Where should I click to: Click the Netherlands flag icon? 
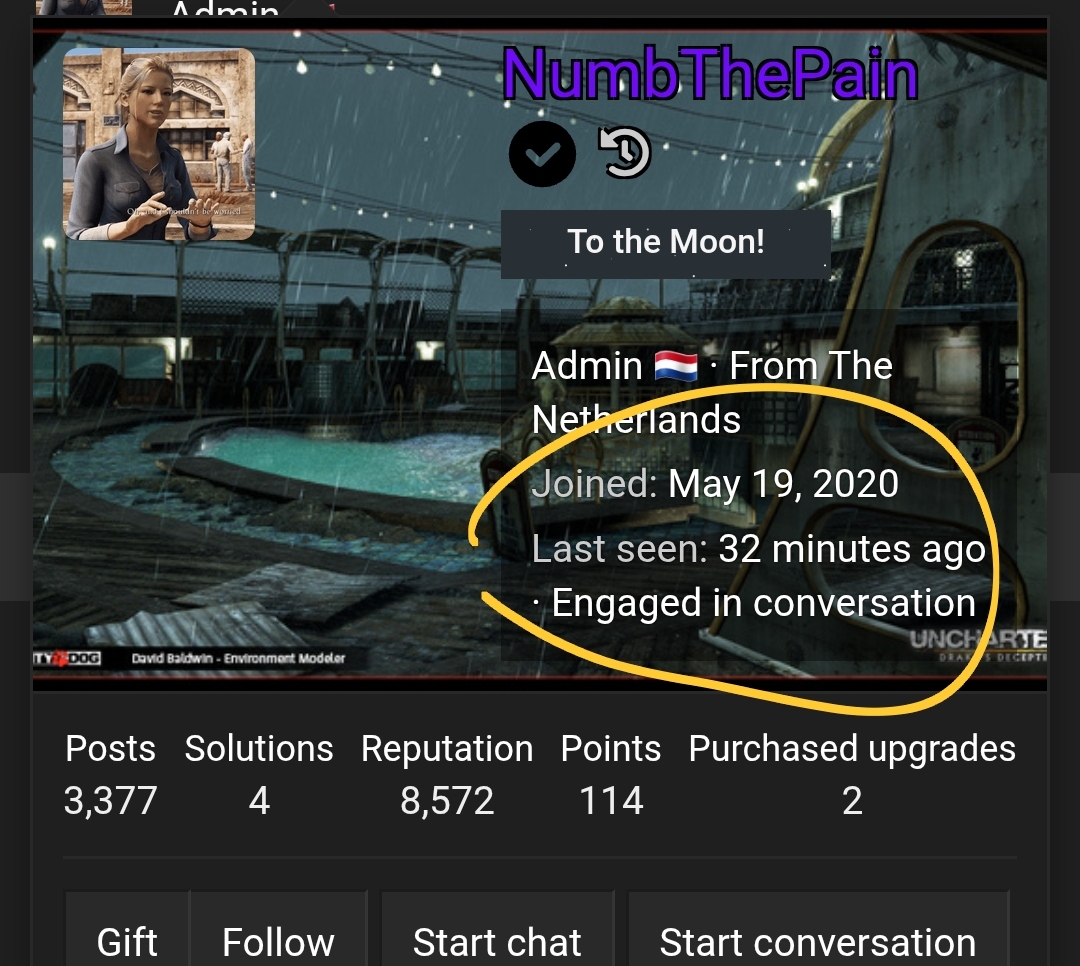[x=676, y=366]
